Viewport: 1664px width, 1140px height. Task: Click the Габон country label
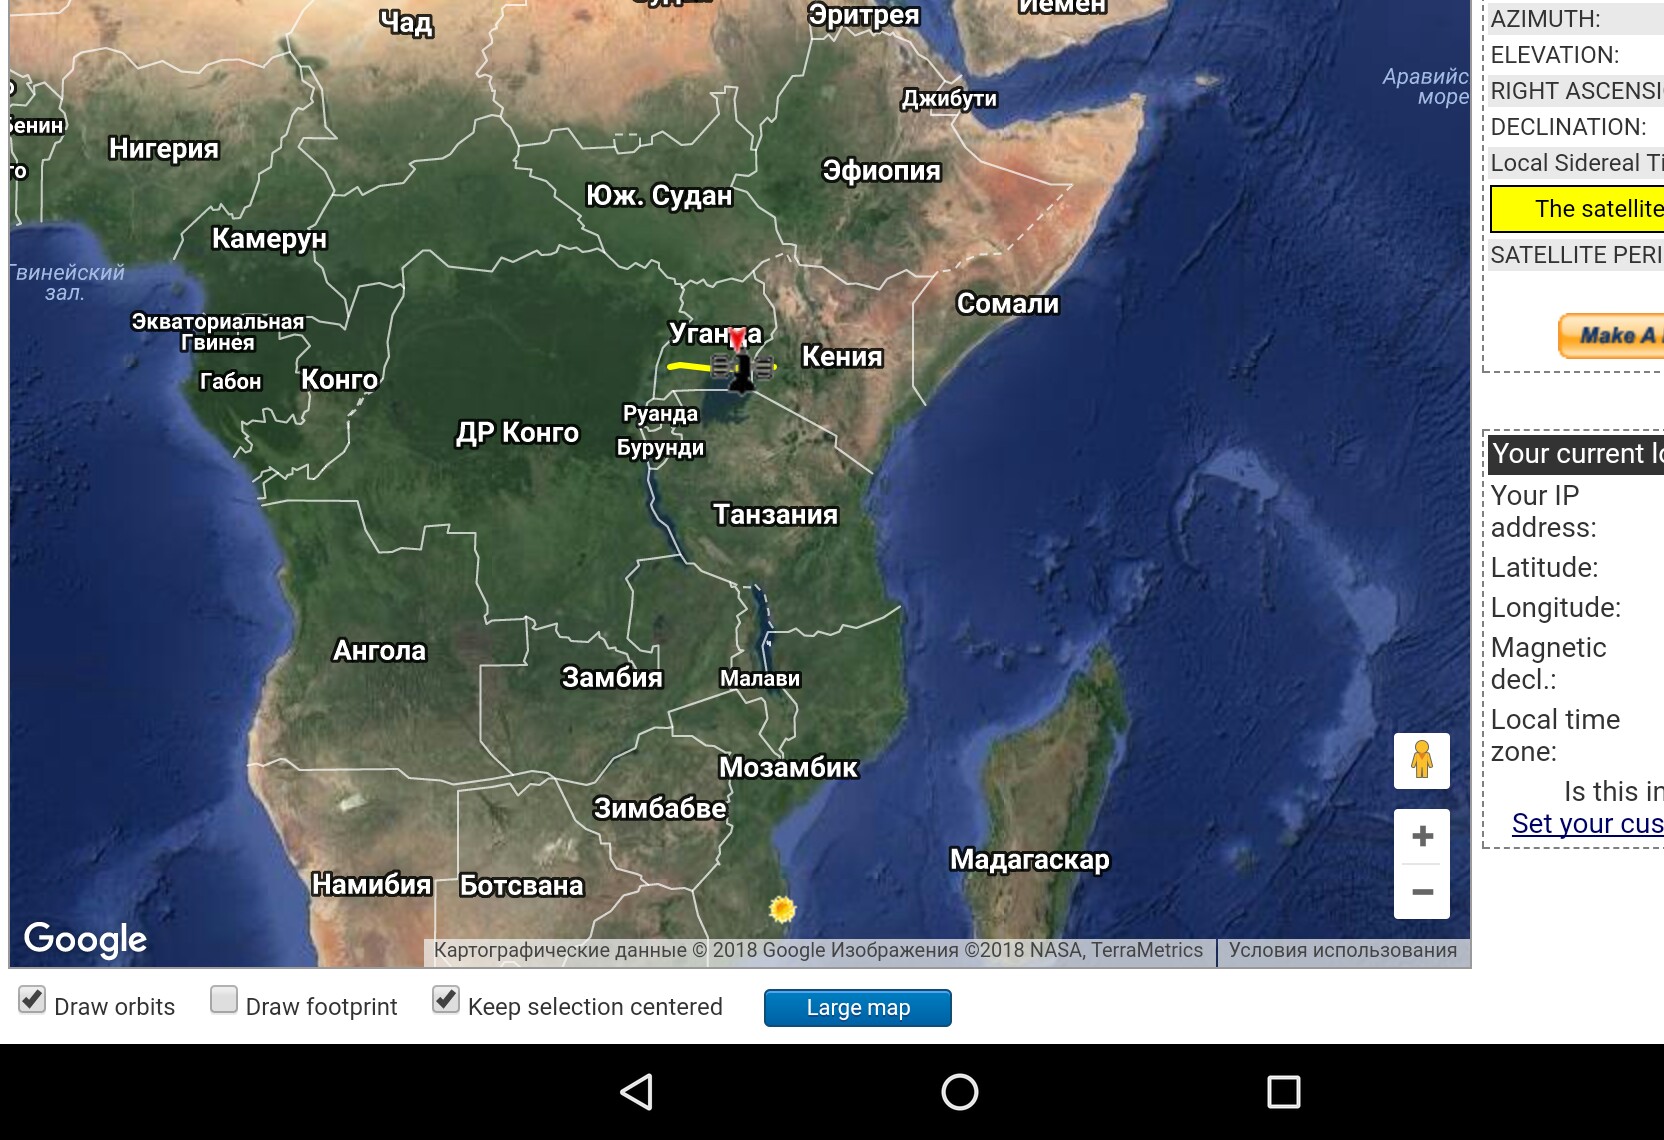coord(230,382)
